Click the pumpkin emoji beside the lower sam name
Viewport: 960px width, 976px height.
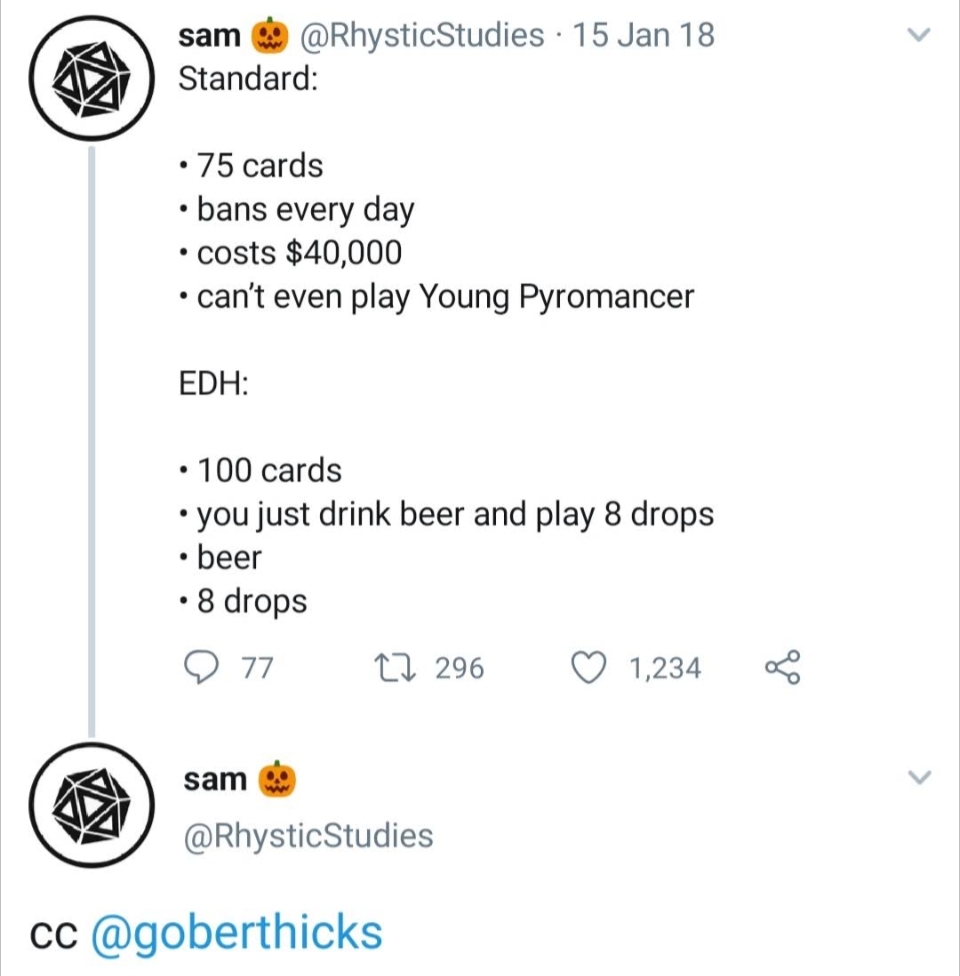277,779
